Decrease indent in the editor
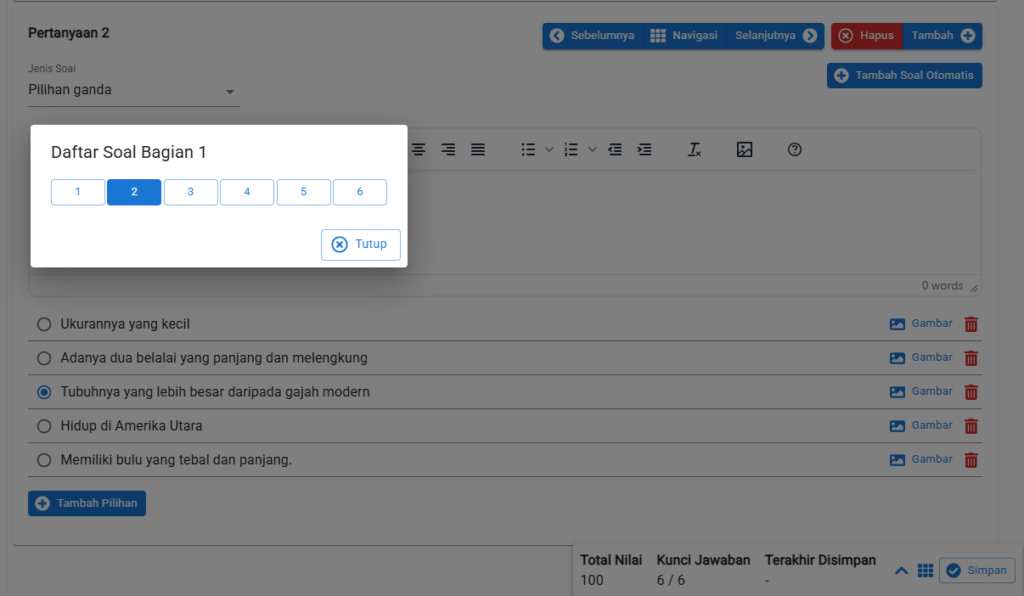Image resolution: width=1024 pixels, height=596 pixels. (615, 149)
